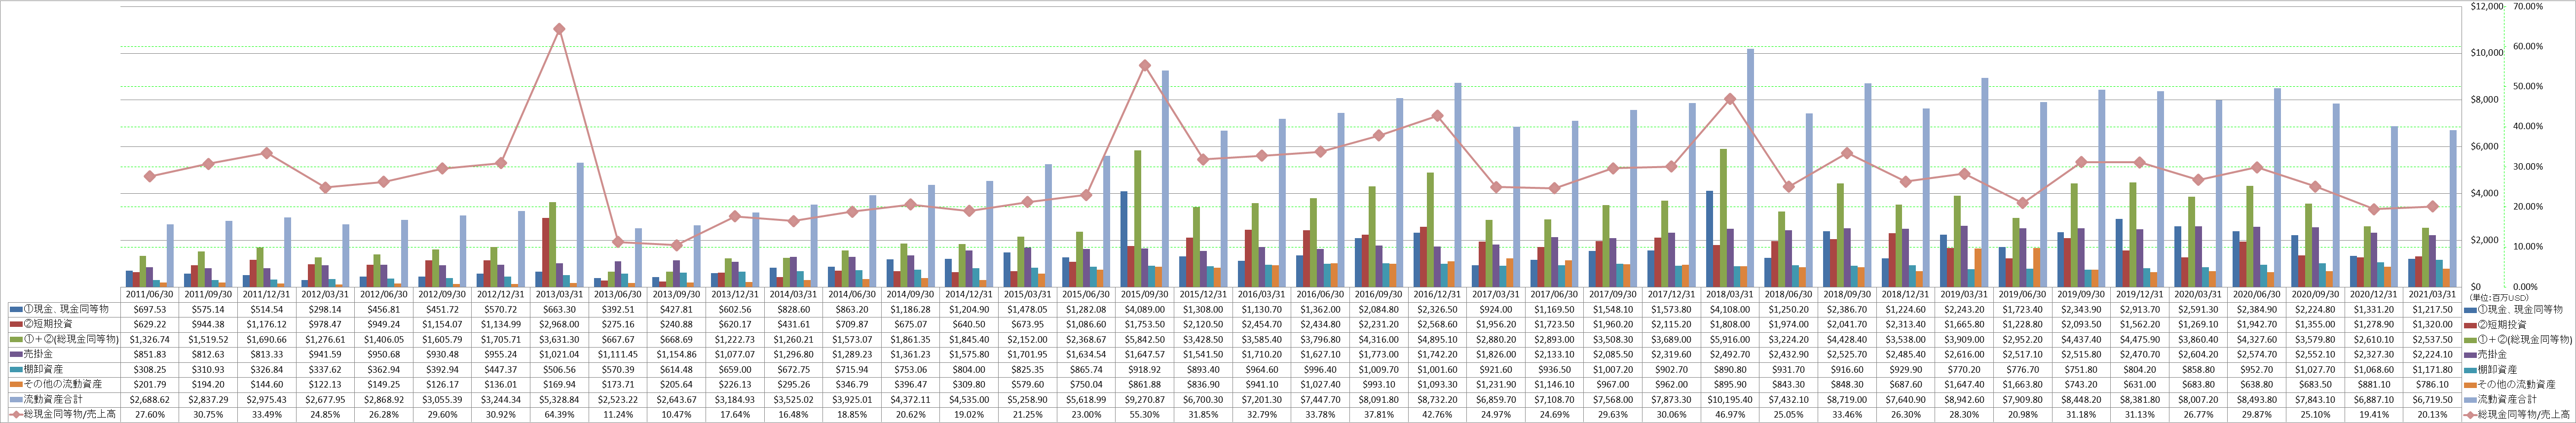
Task: Click the 46.97% ratio cell
Action: tap(1731, 415)
